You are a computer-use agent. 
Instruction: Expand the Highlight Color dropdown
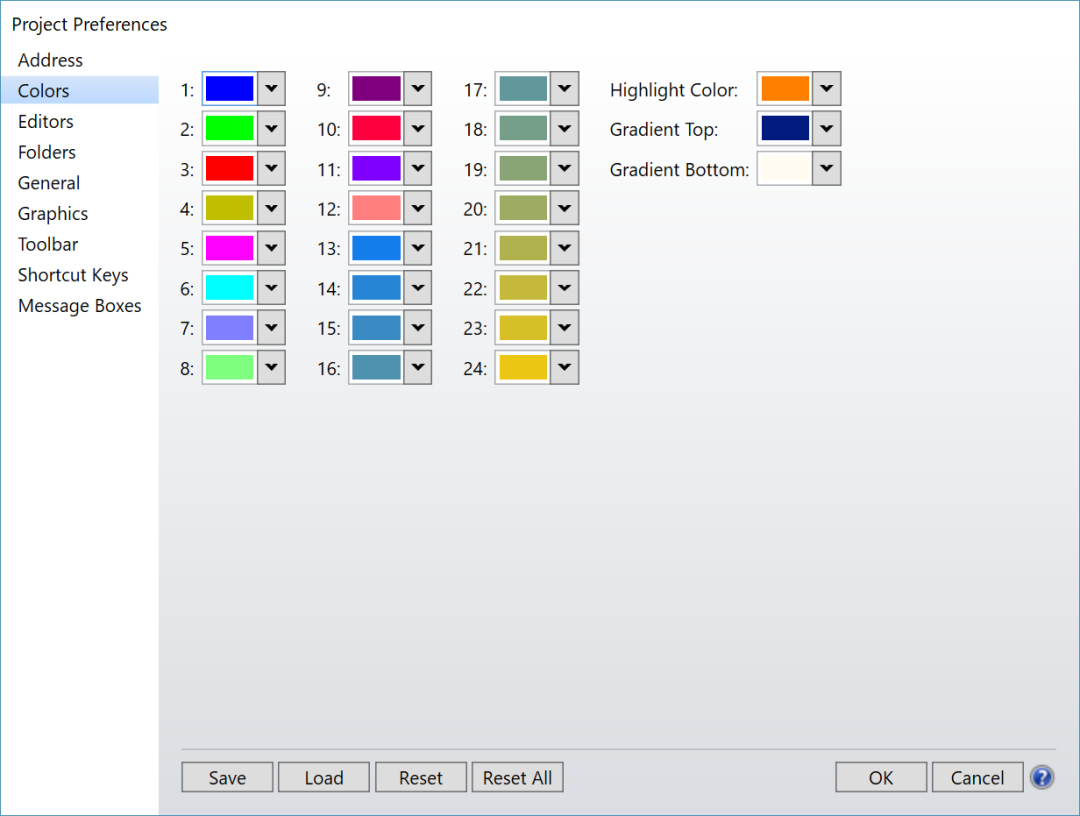tap(826, 89)
